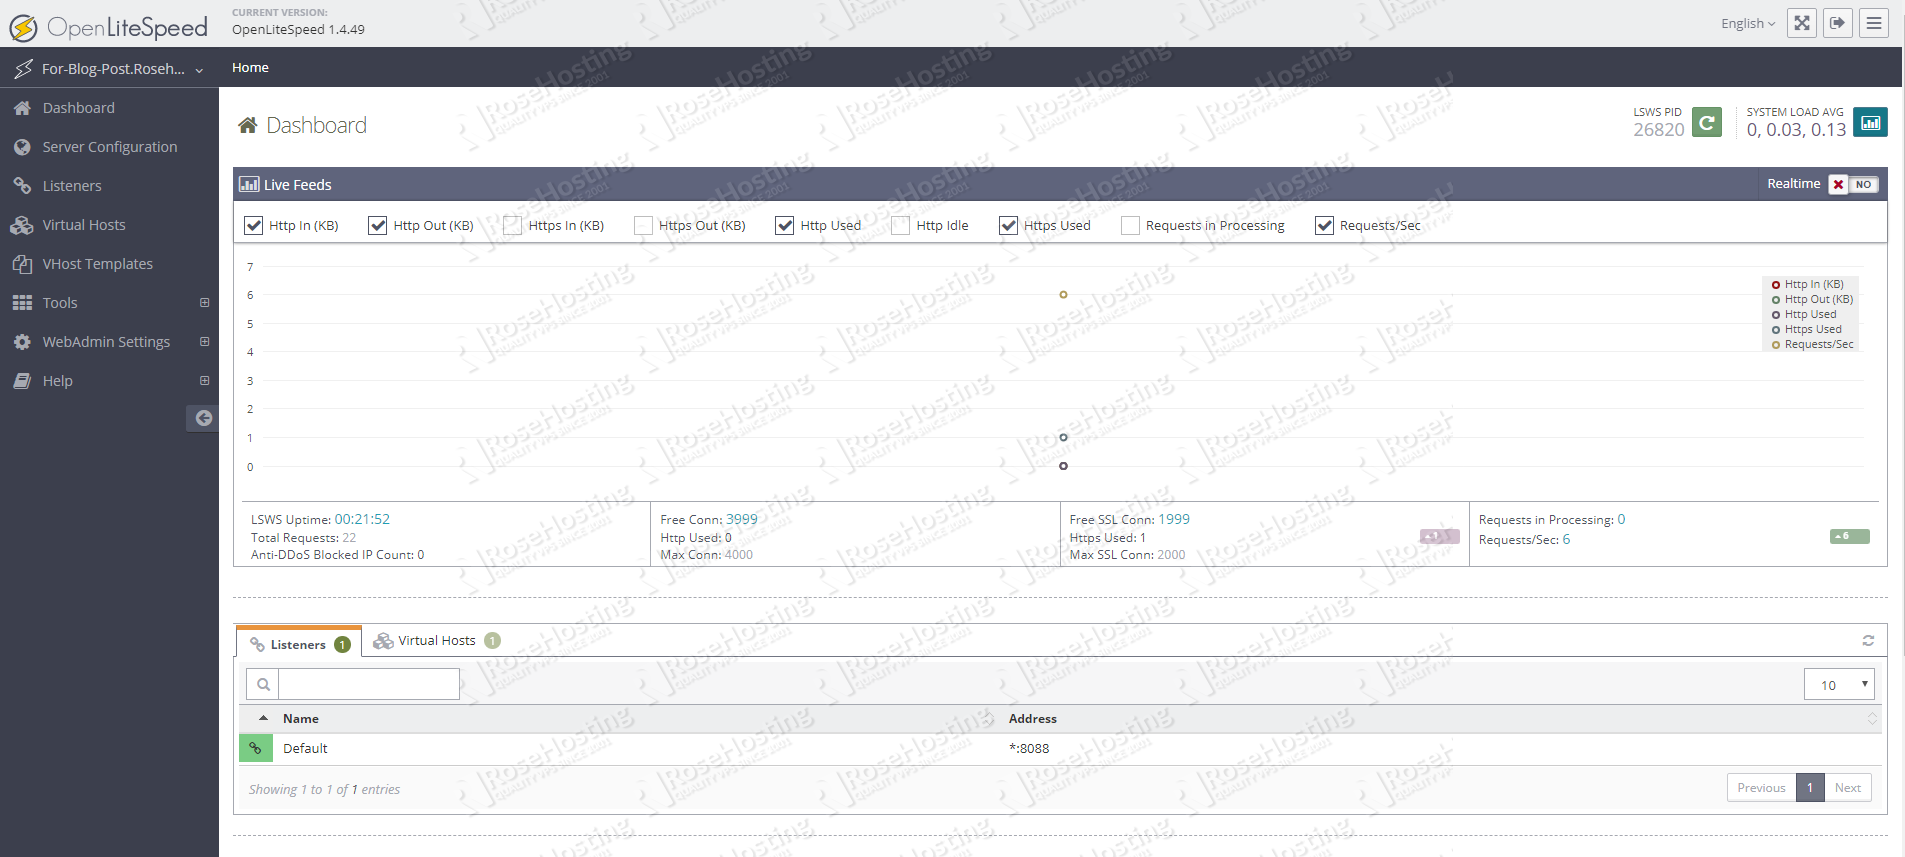
Task: Open Server Configuration in the sidebar
Action: coord(109,147)
